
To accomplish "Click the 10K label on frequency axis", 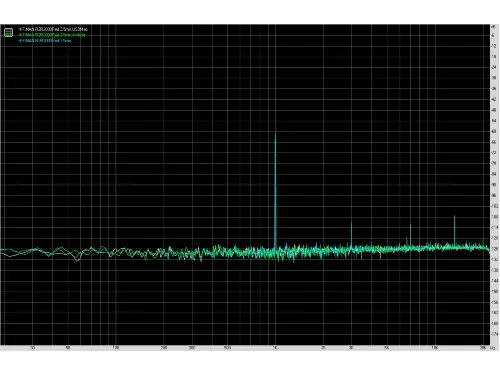I will [435, 348].
